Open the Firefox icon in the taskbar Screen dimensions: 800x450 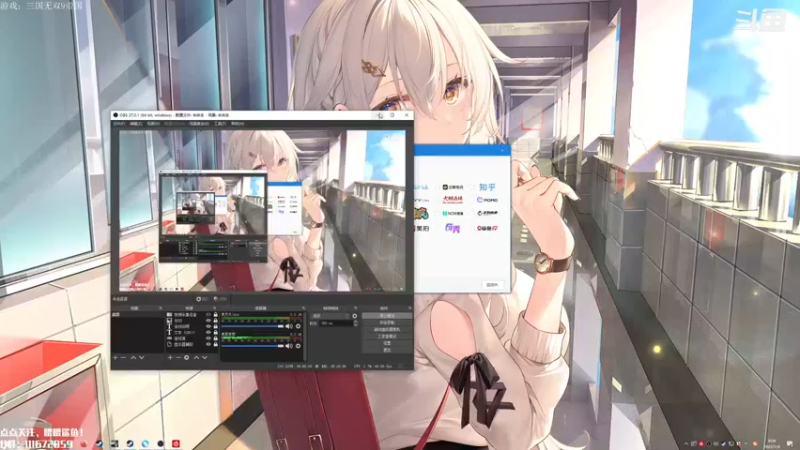tap(84, 444)
